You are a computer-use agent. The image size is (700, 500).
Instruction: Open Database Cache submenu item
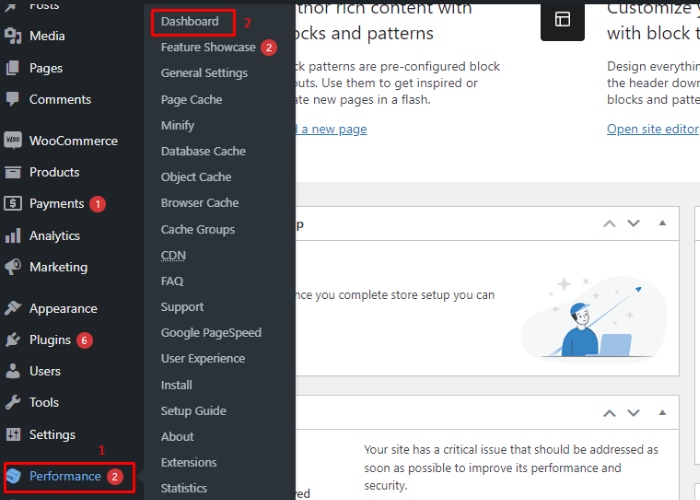tap(203, 151)
